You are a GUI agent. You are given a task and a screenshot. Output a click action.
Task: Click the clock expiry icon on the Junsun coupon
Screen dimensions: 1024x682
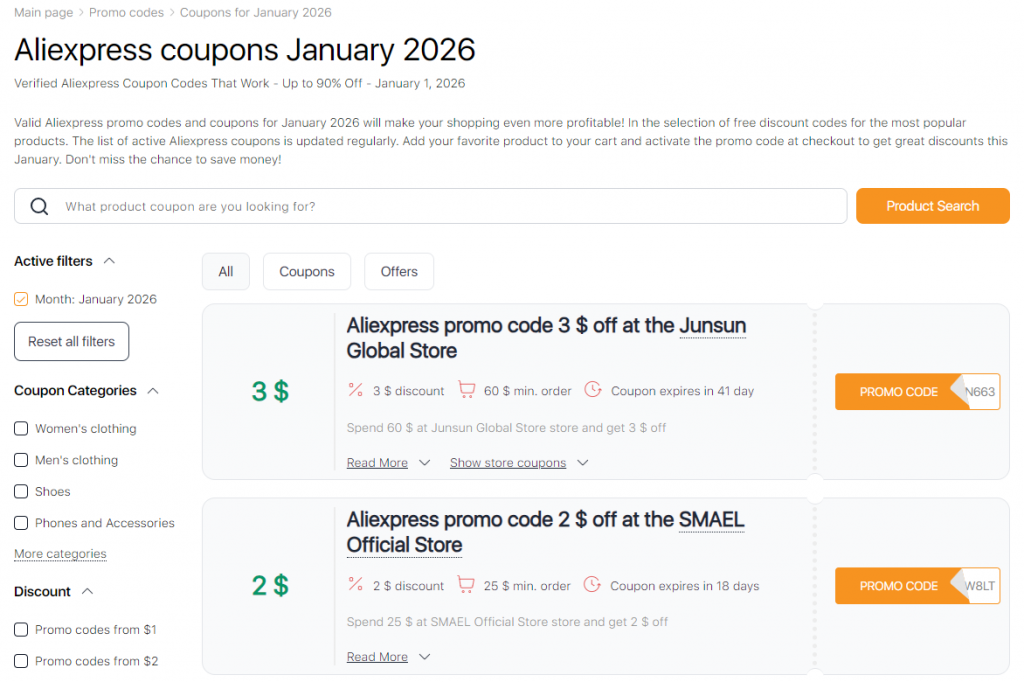(593, 390)
